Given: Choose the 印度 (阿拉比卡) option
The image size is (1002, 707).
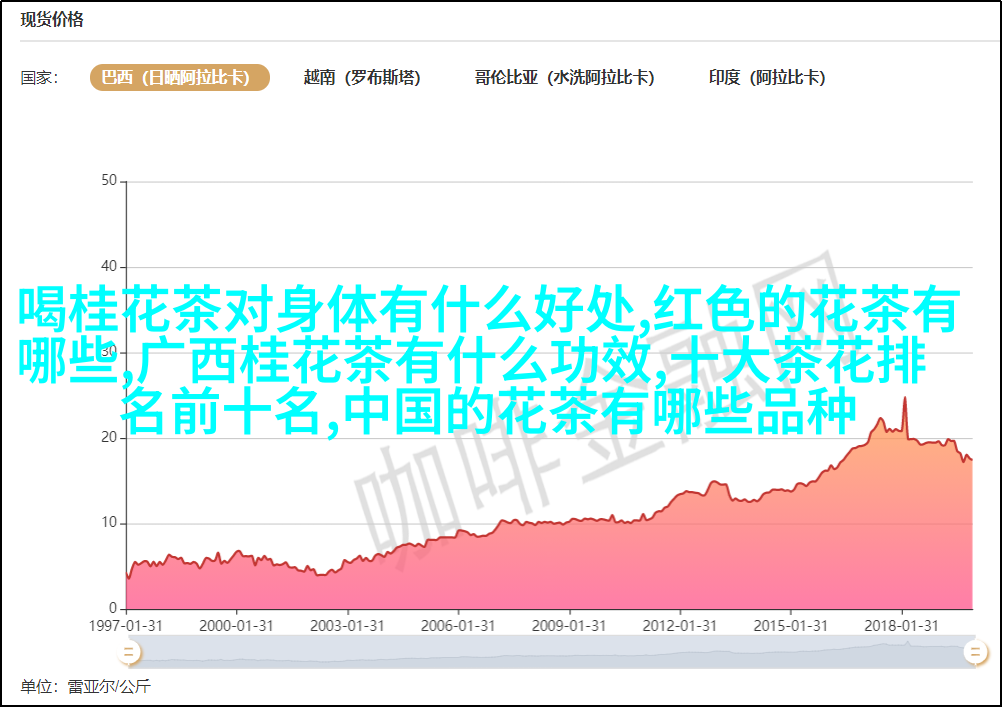Looking at the screenshot, I should (x=766, y=78).
